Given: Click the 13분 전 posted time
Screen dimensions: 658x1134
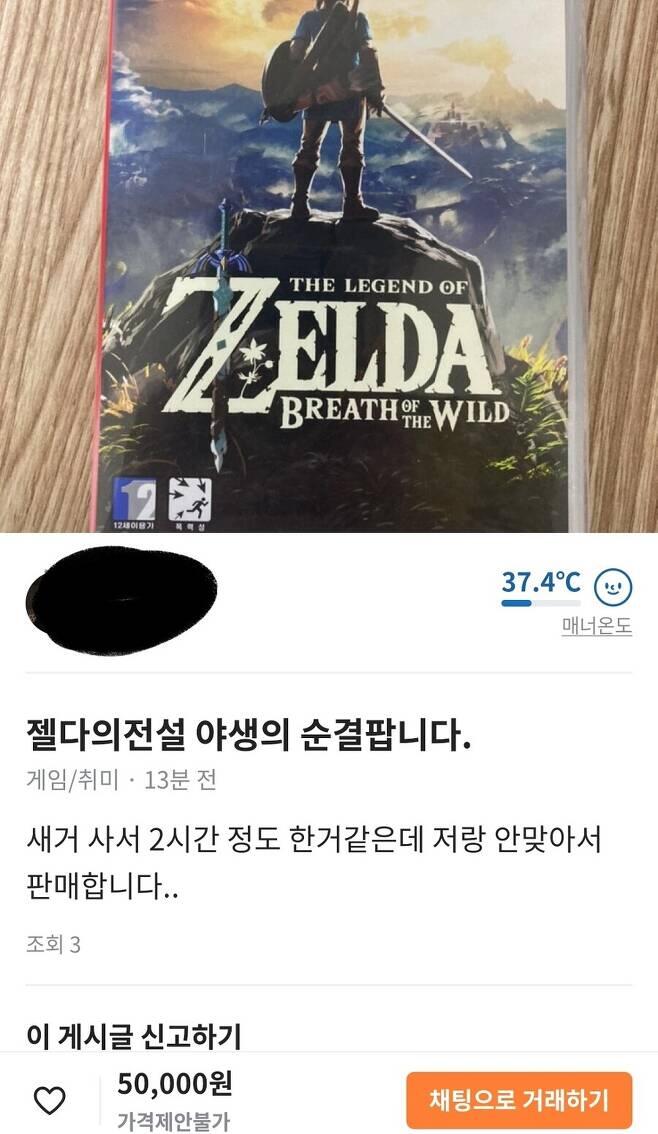Looking at the screenshot, I should coord(180,780).
